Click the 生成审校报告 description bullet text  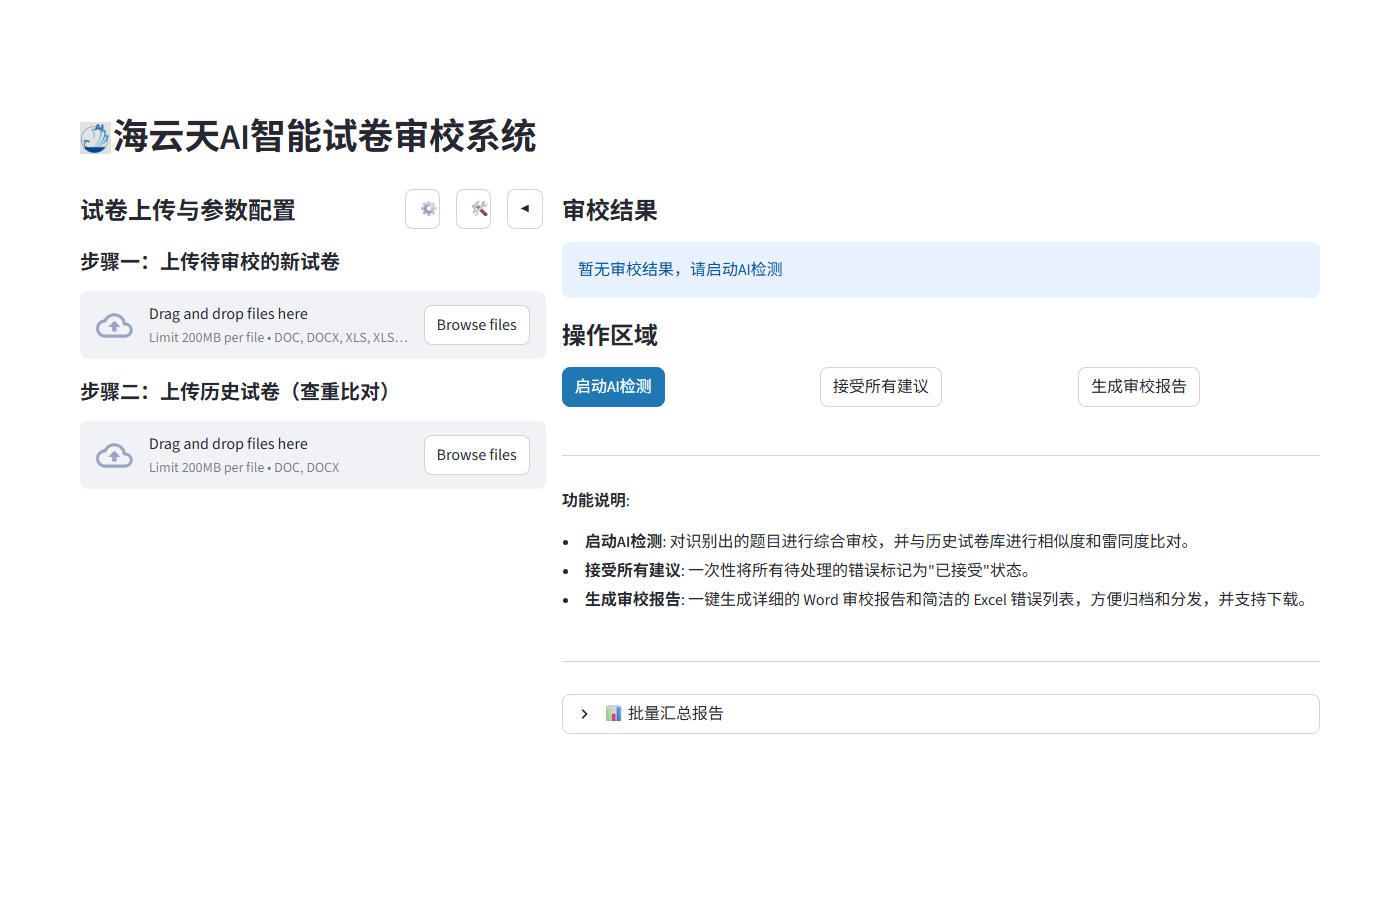[948, 599]
